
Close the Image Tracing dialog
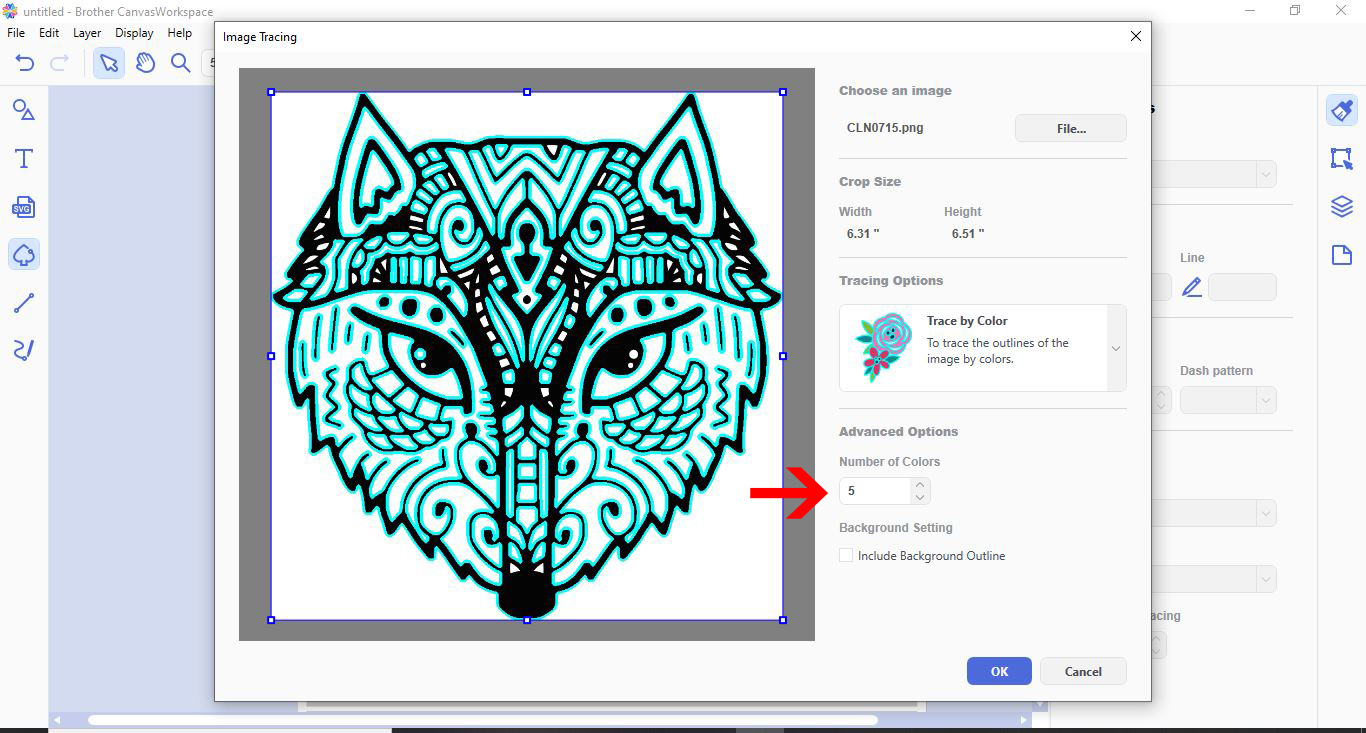tap(1135, 36)
